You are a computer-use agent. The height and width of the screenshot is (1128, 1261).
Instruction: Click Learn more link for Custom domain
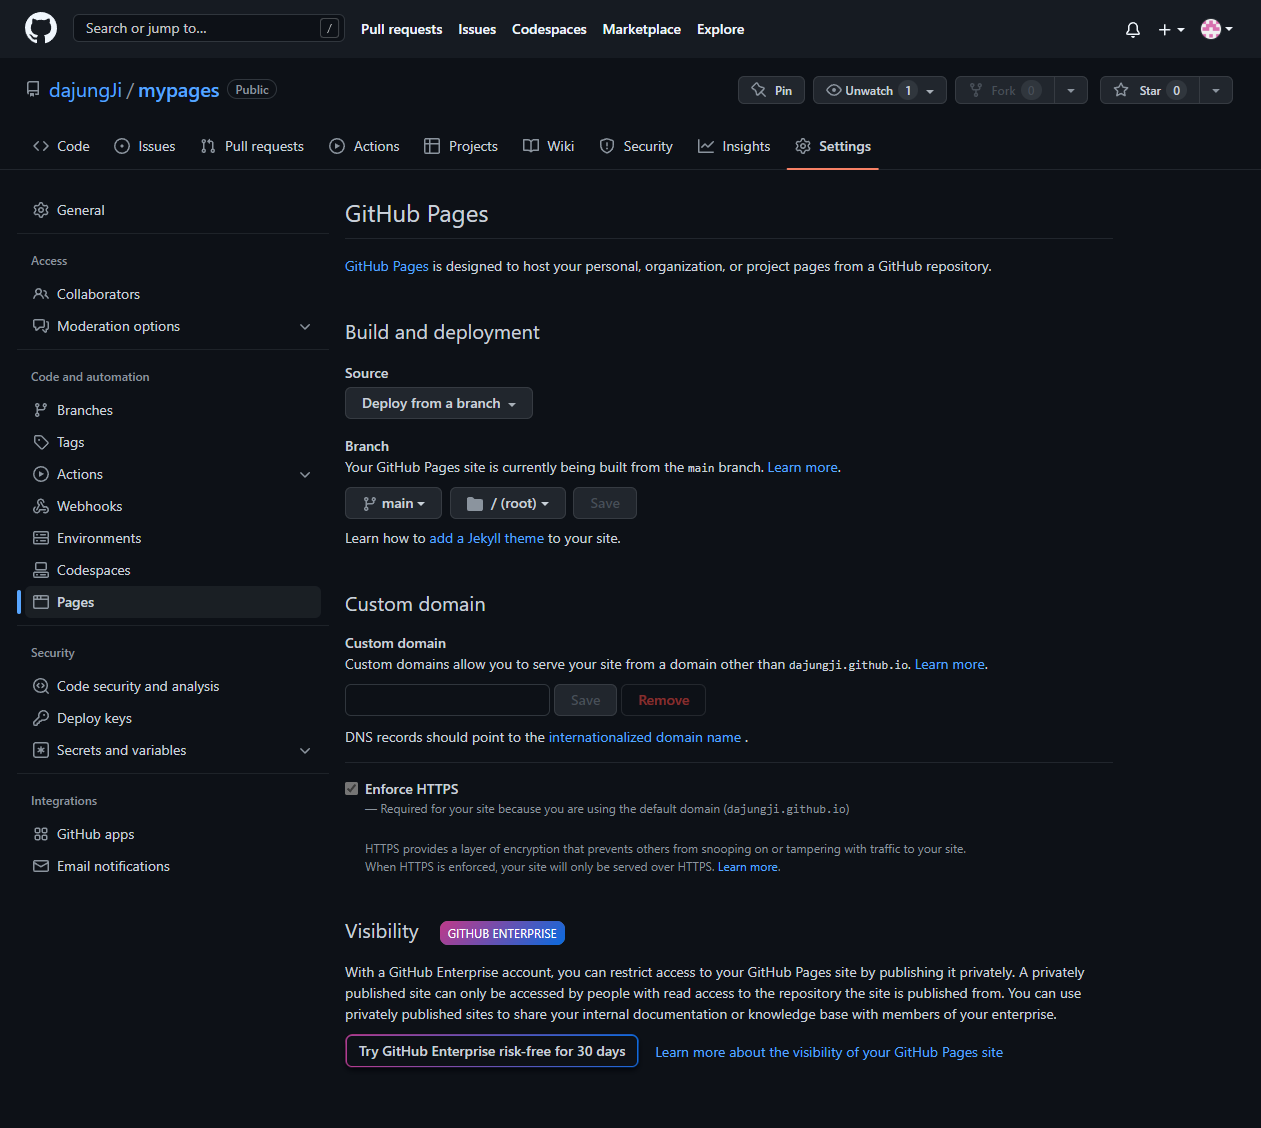pos(950,664)
